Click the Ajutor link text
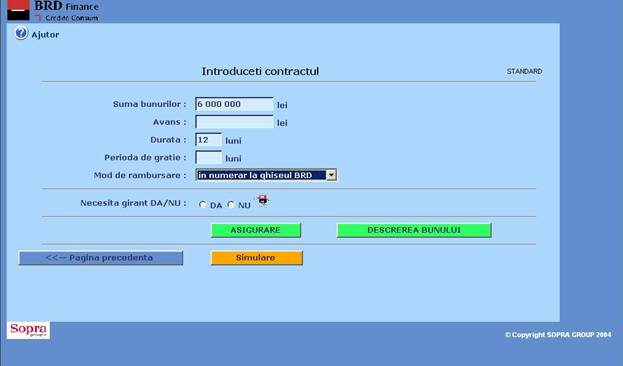The height and width of the screenshot is (366, 623). pos(45,35)
